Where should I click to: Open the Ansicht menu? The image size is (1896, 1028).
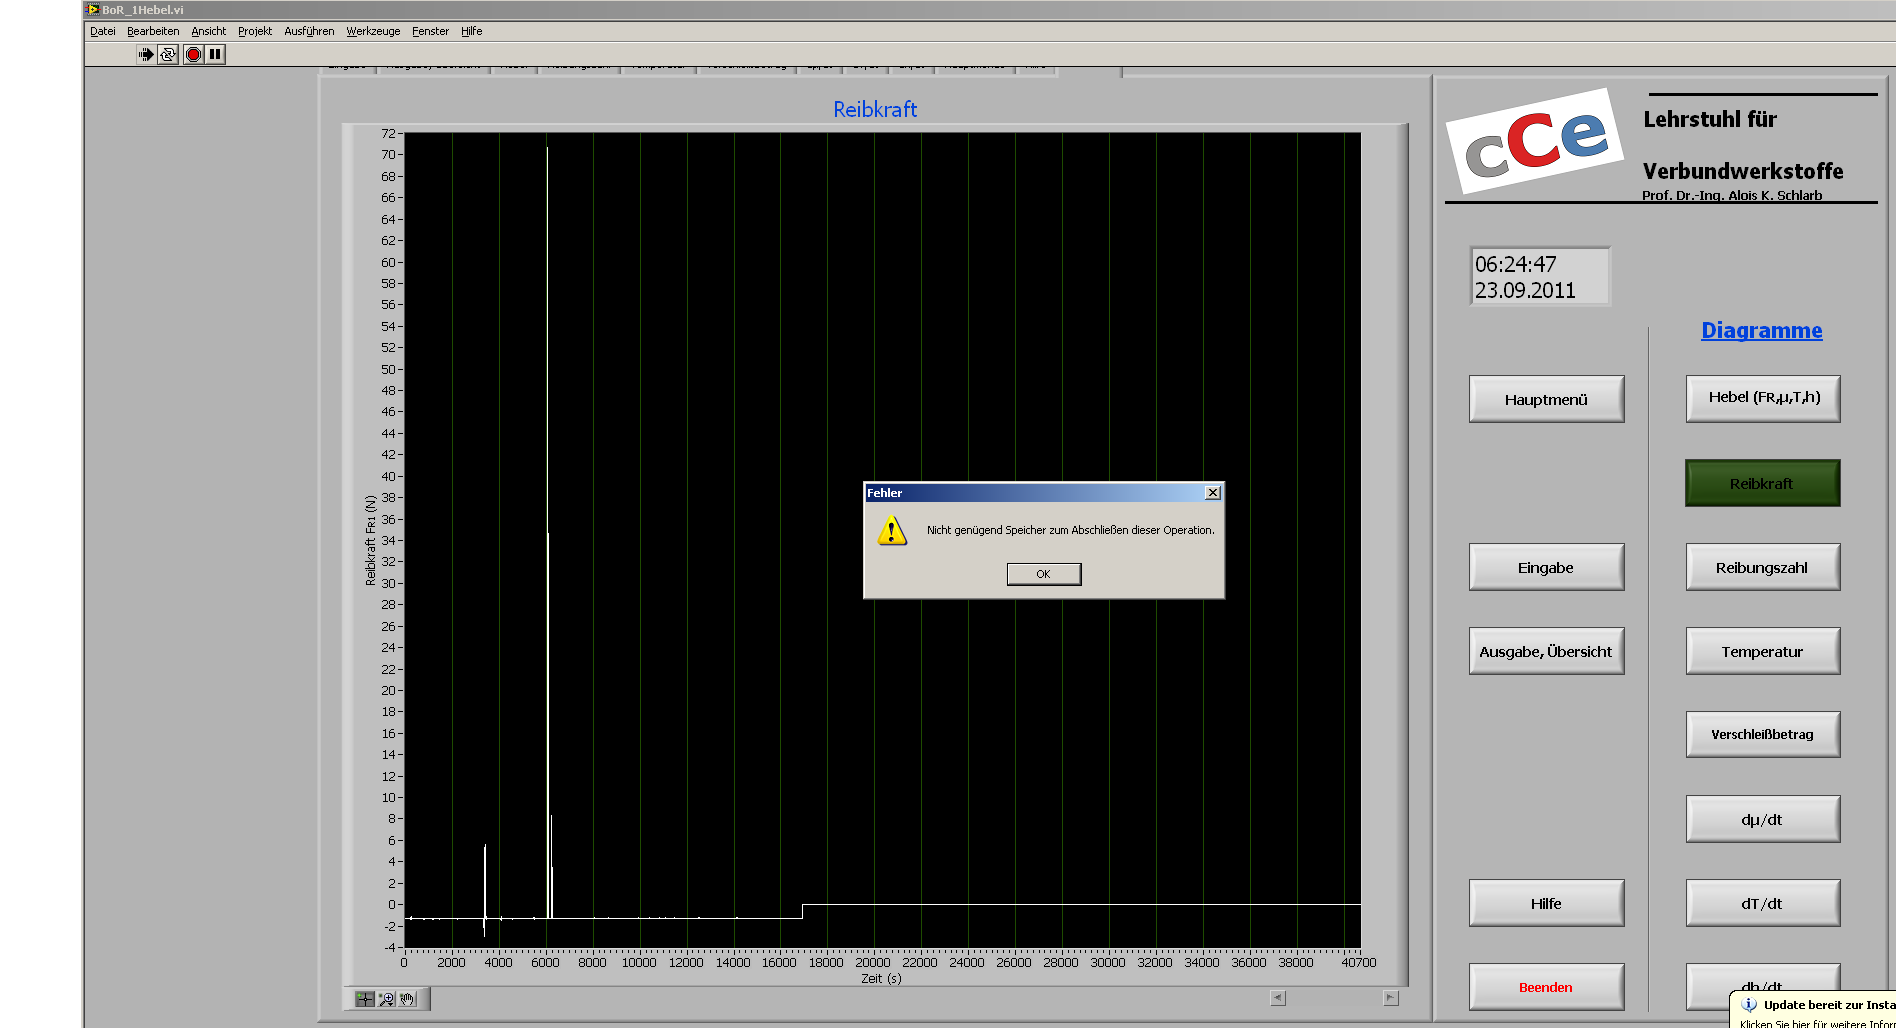pos(209,31)
